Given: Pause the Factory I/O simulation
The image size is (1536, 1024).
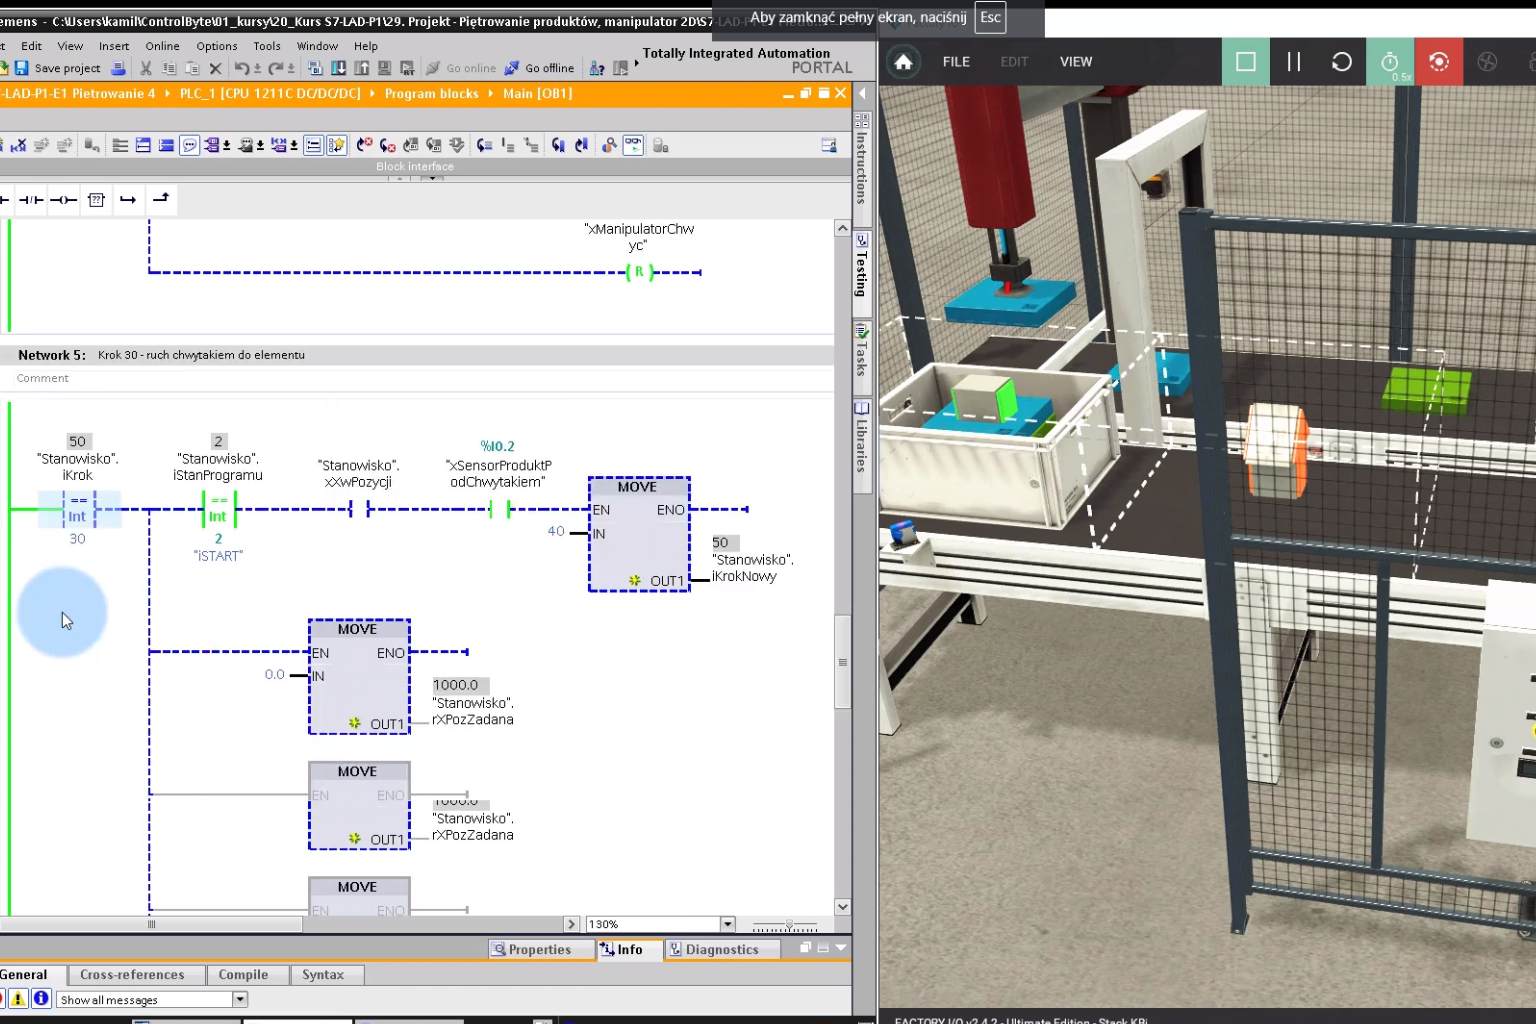Looking at the screenshot, I should (1293, 62).
